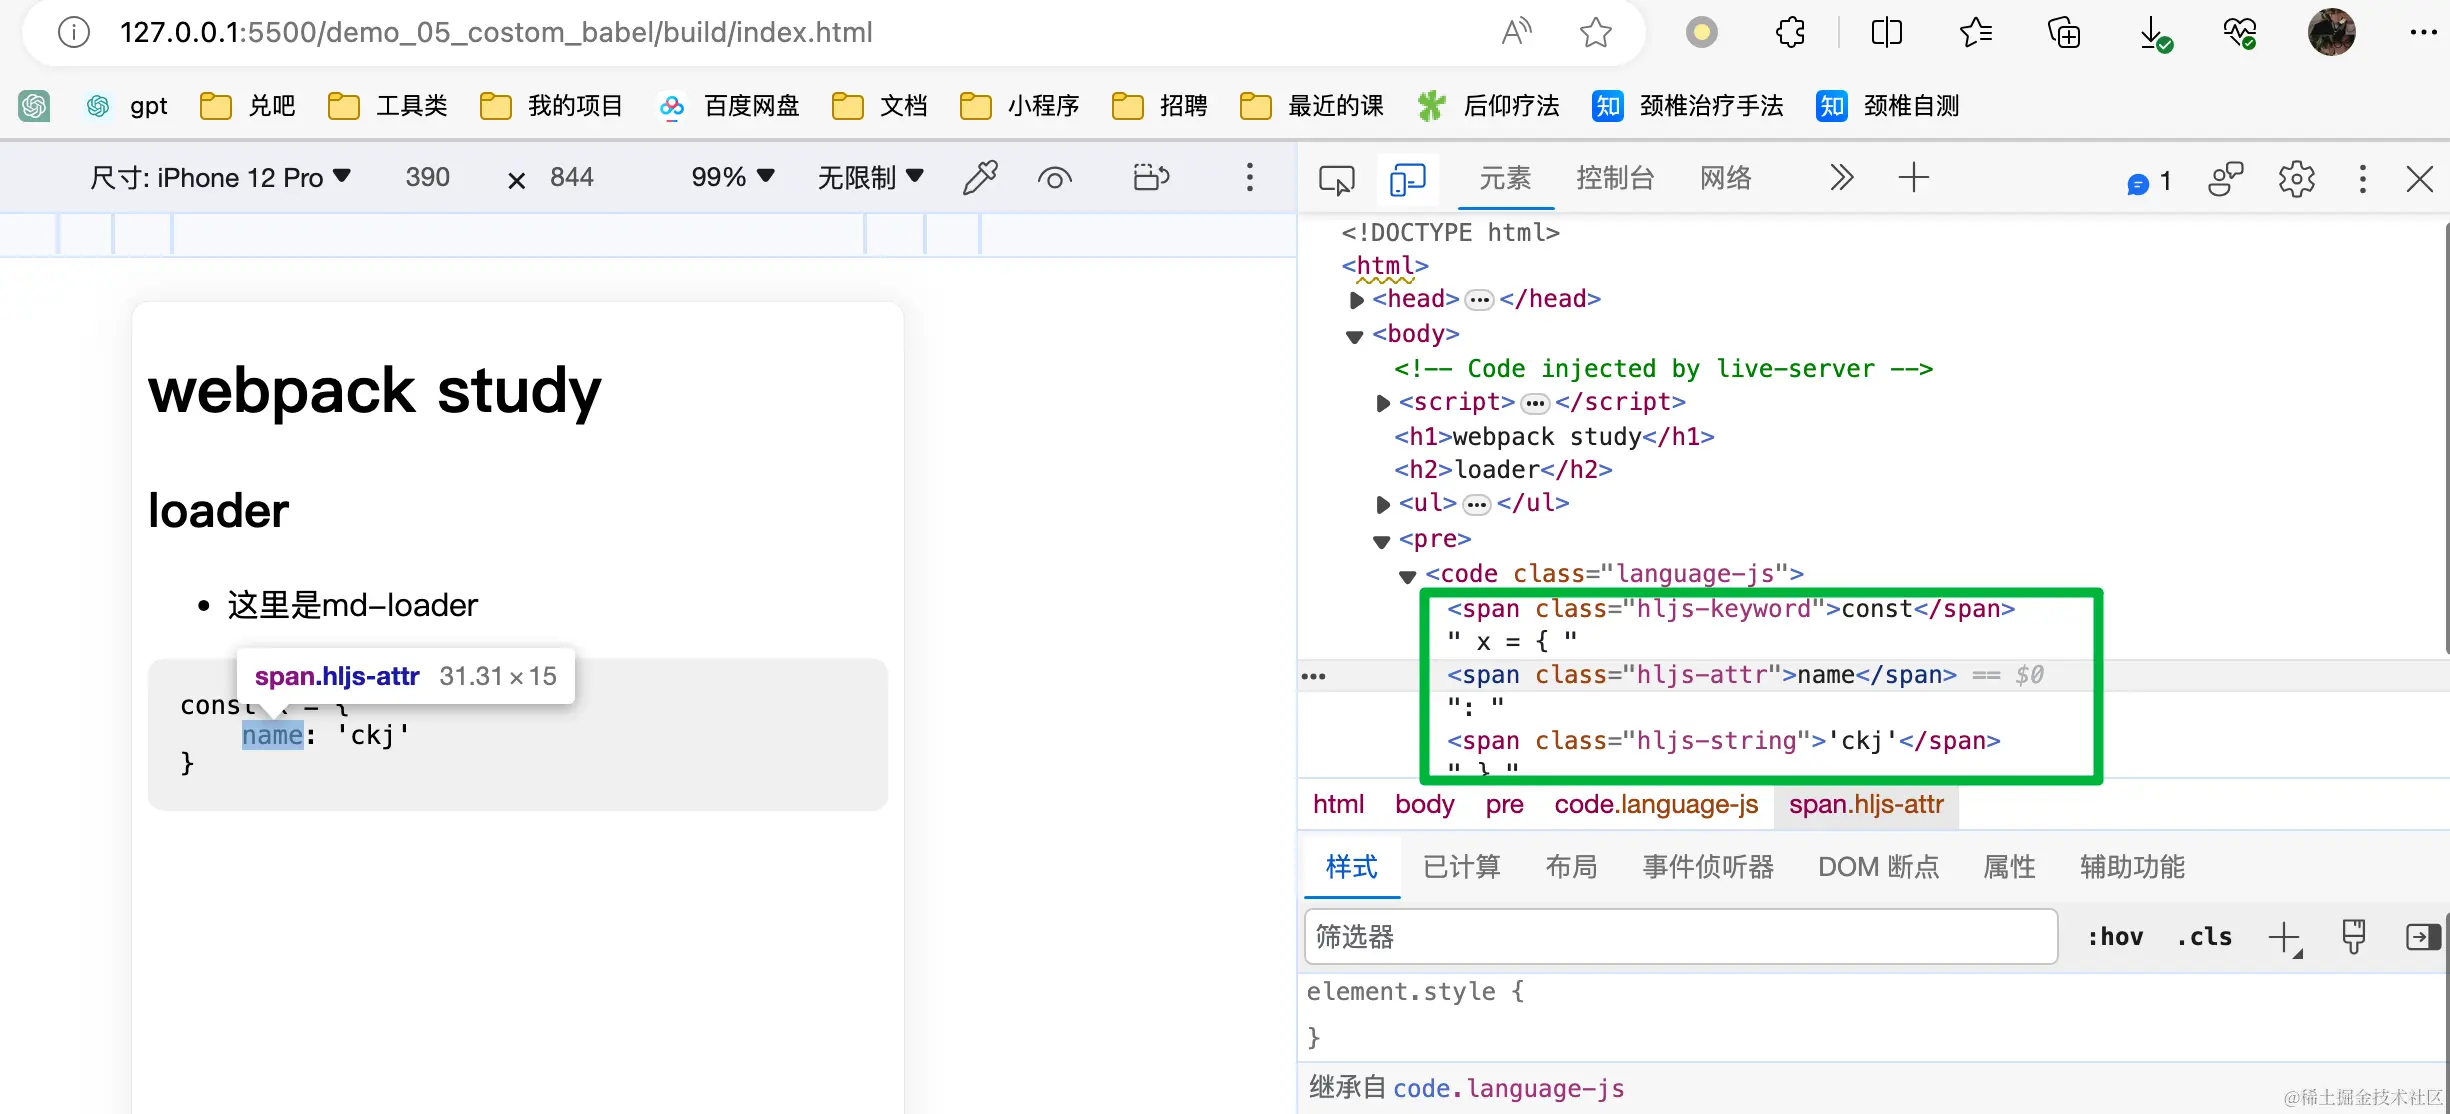Switch to the 事件侦听器 tab

coord(1708,867)
